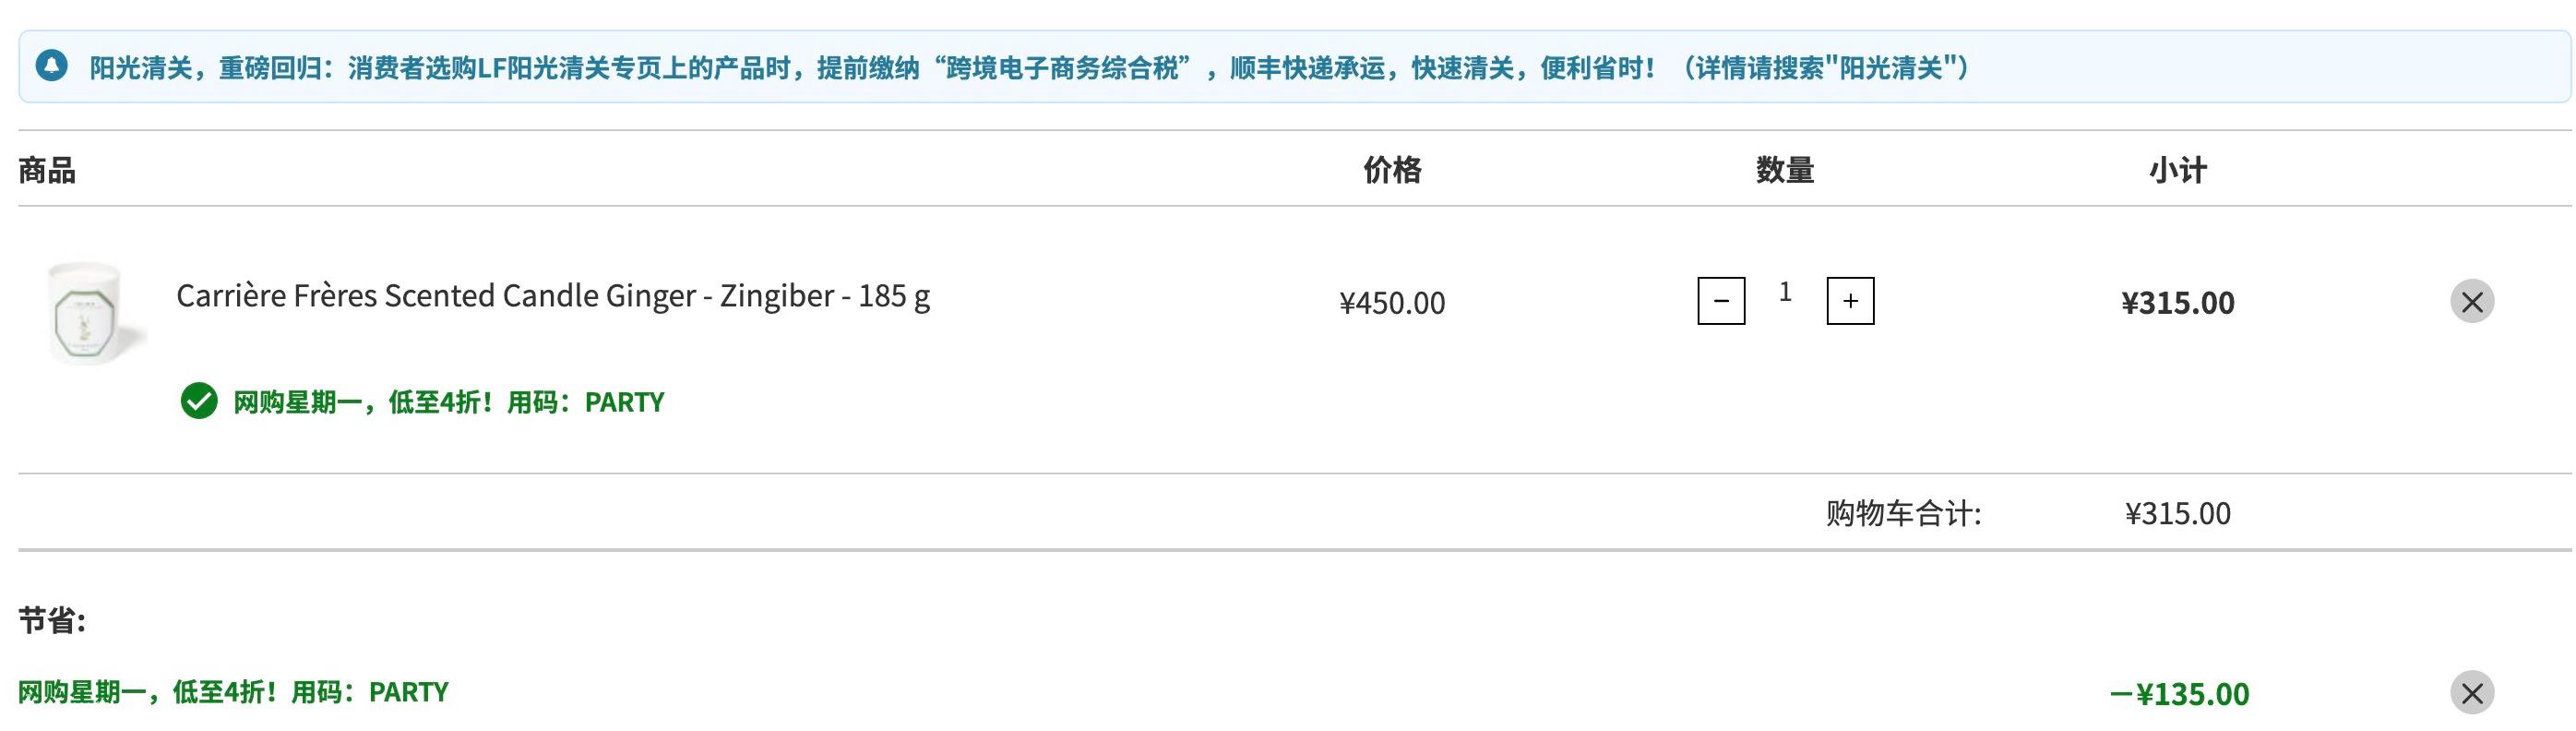
Task: Remove the Carrière Frères candle from cart
Action: point(2472,301)
